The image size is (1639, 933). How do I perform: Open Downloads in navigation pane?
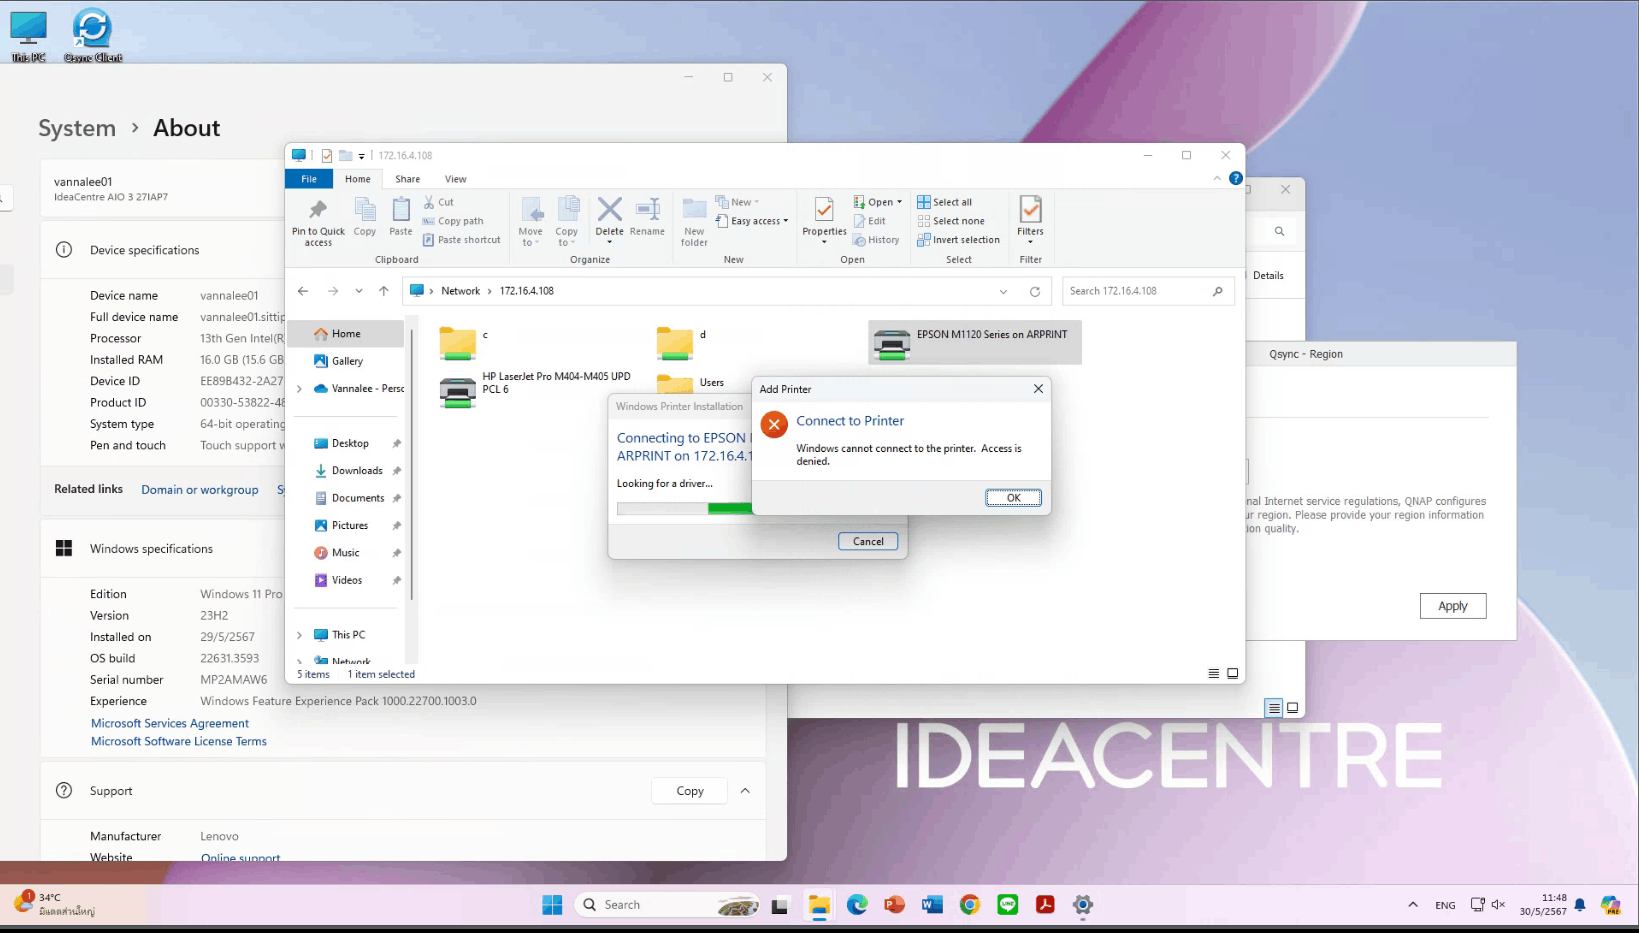click(x=357, y=471)
